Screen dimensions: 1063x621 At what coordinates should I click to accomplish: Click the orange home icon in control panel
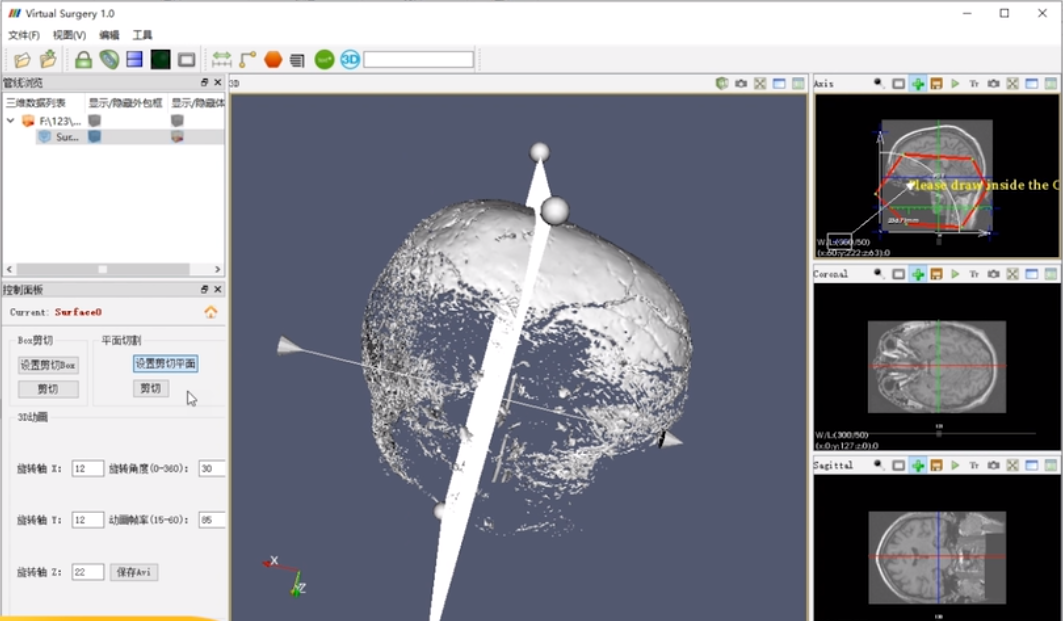(211, 312)
